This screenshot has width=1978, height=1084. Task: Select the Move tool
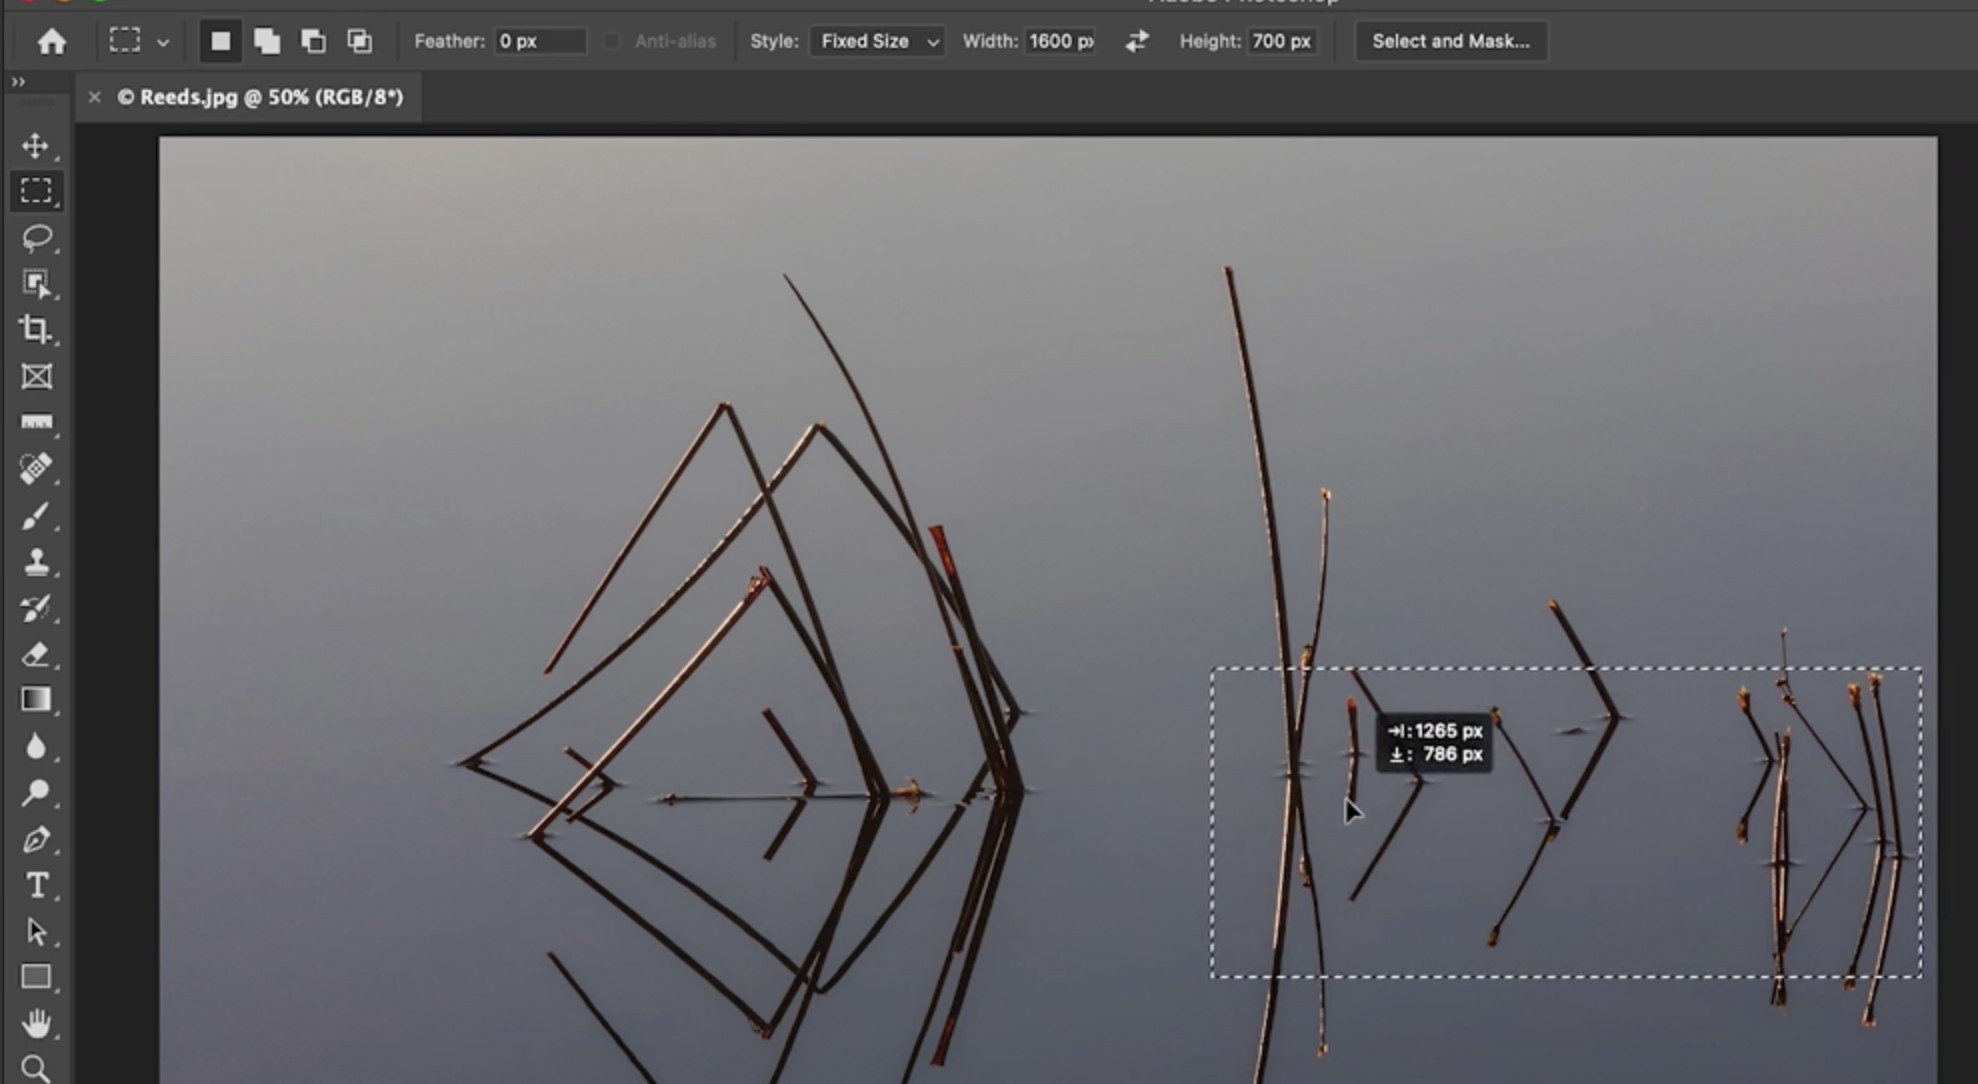click(36, 146)
